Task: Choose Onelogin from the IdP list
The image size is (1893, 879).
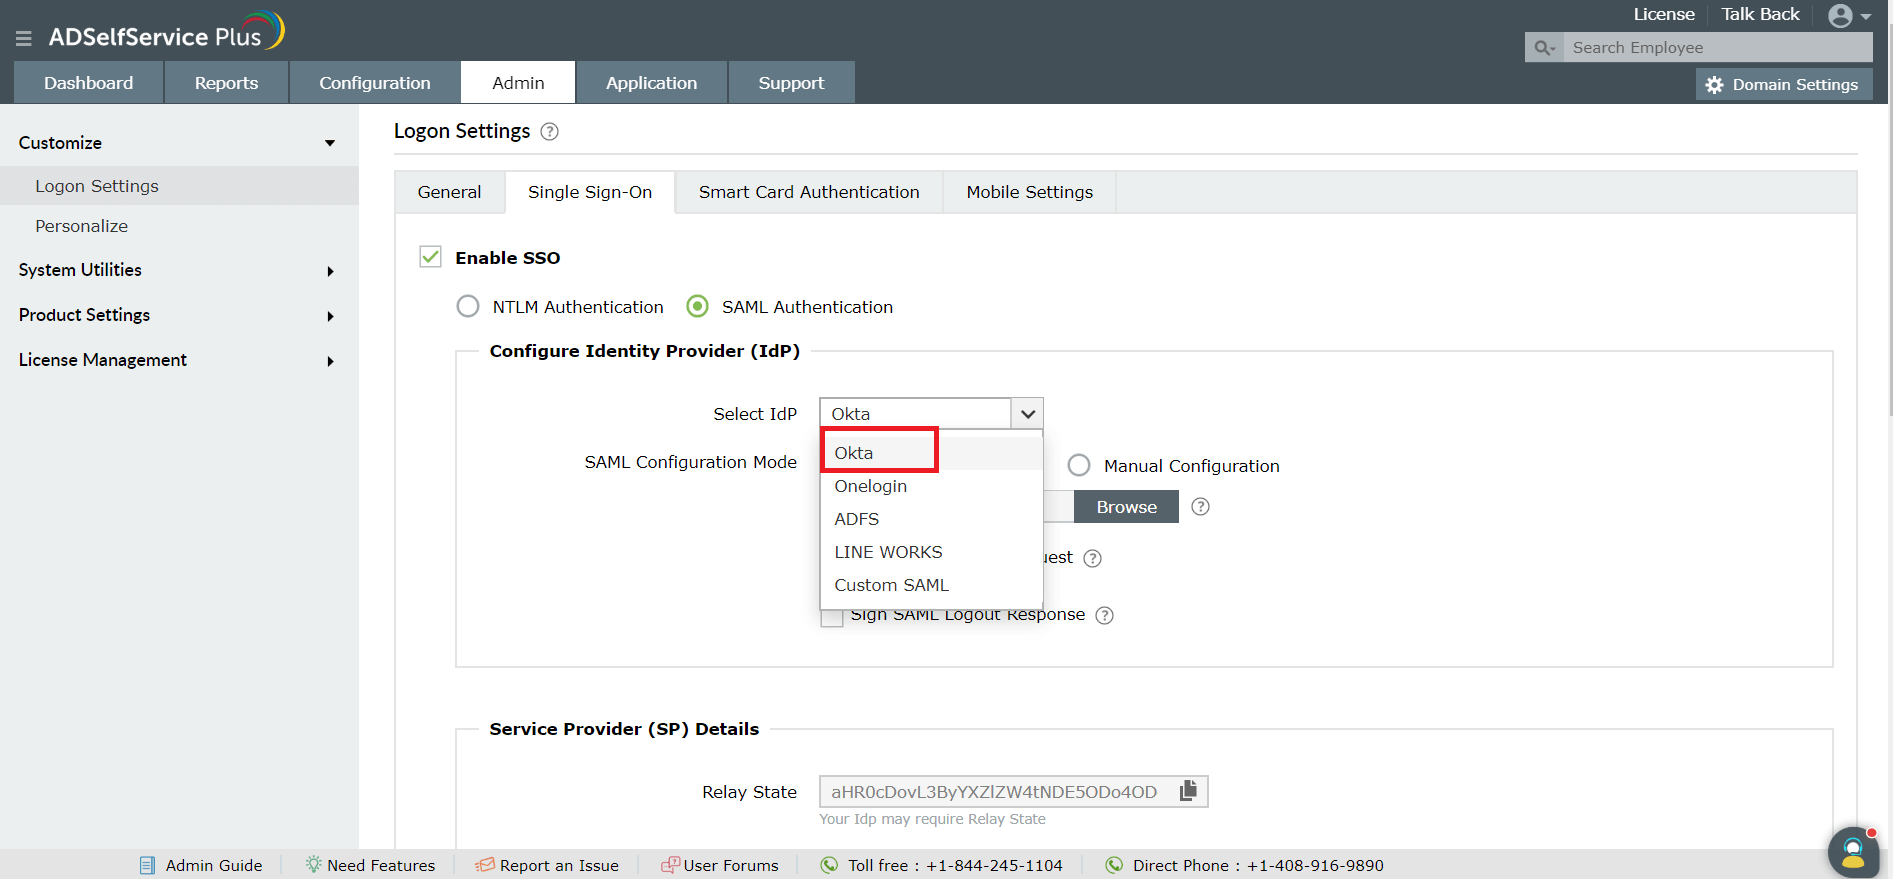Action: coord(931,486)
